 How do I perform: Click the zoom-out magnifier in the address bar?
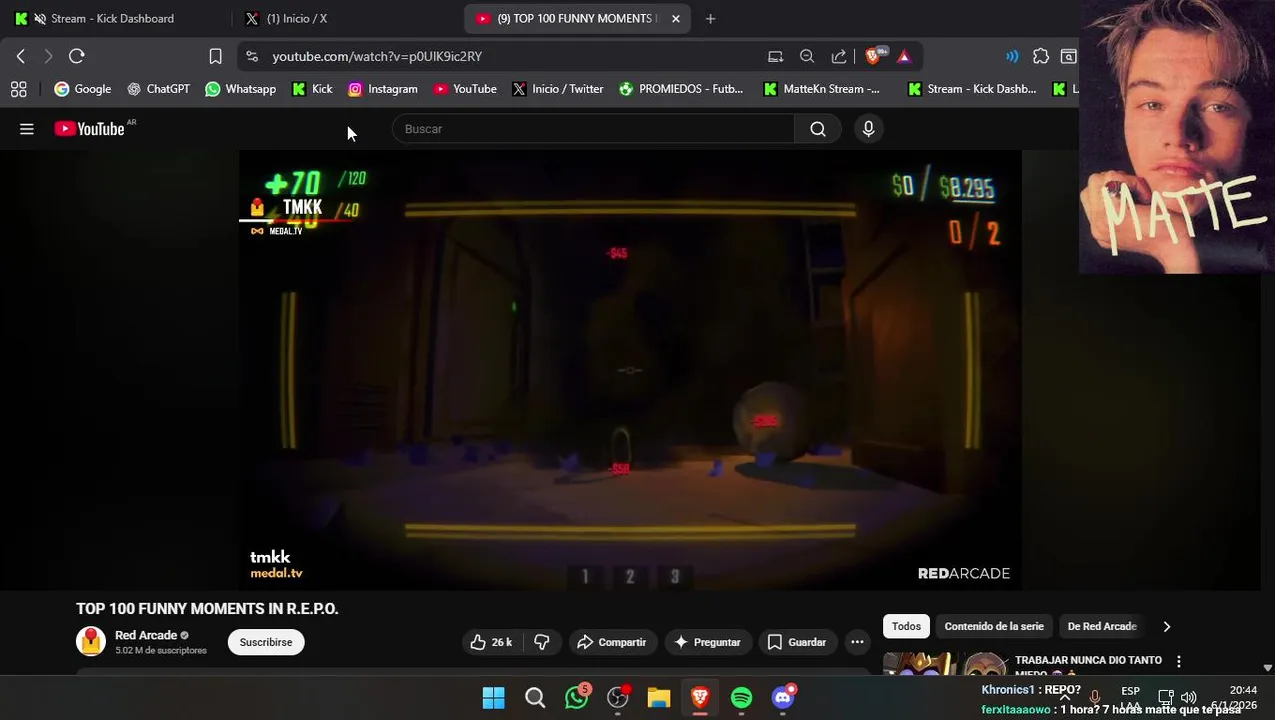coord(807,56)
